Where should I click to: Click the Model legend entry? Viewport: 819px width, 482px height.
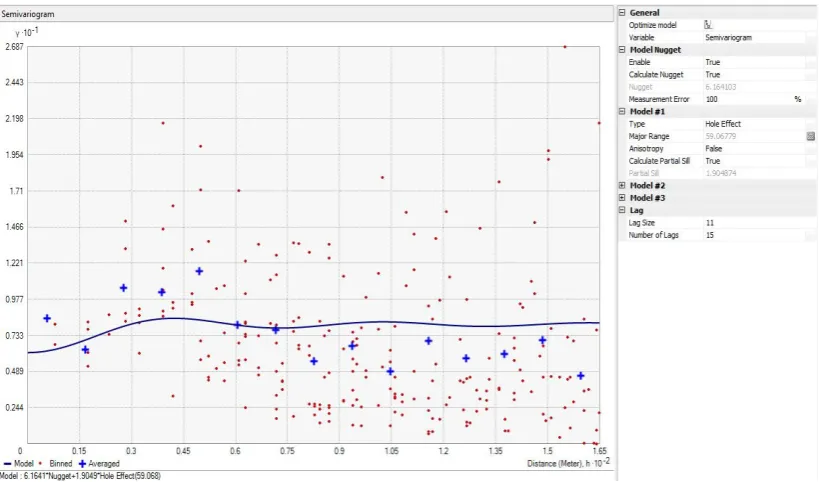(x=19, y=464)
